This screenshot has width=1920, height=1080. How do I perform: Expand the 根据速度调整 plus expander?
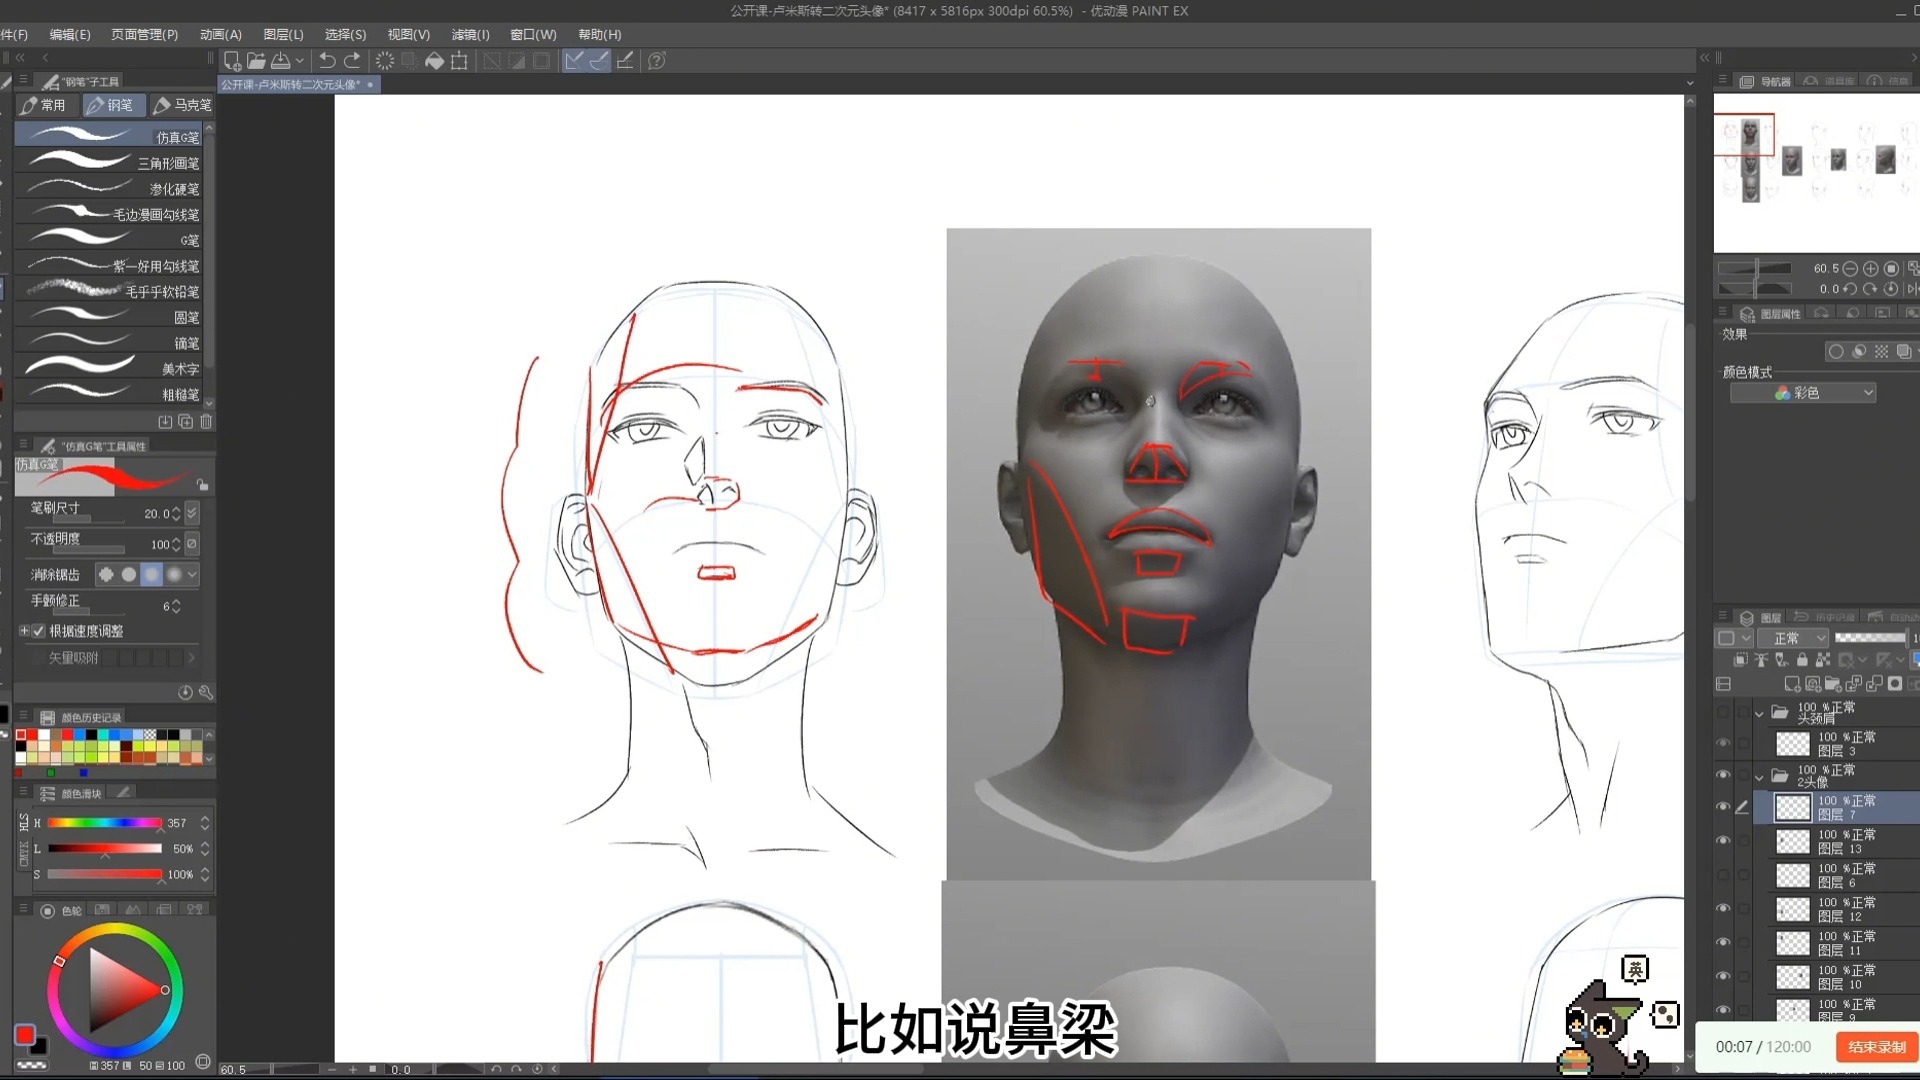coord(24,631)
